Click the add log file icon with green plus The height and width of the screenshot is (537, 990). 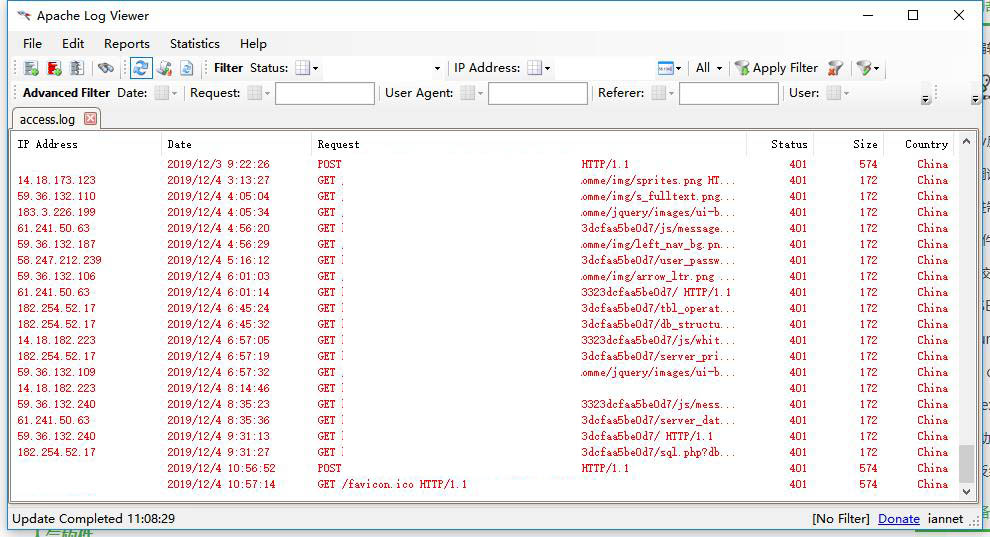coord(31,68)
